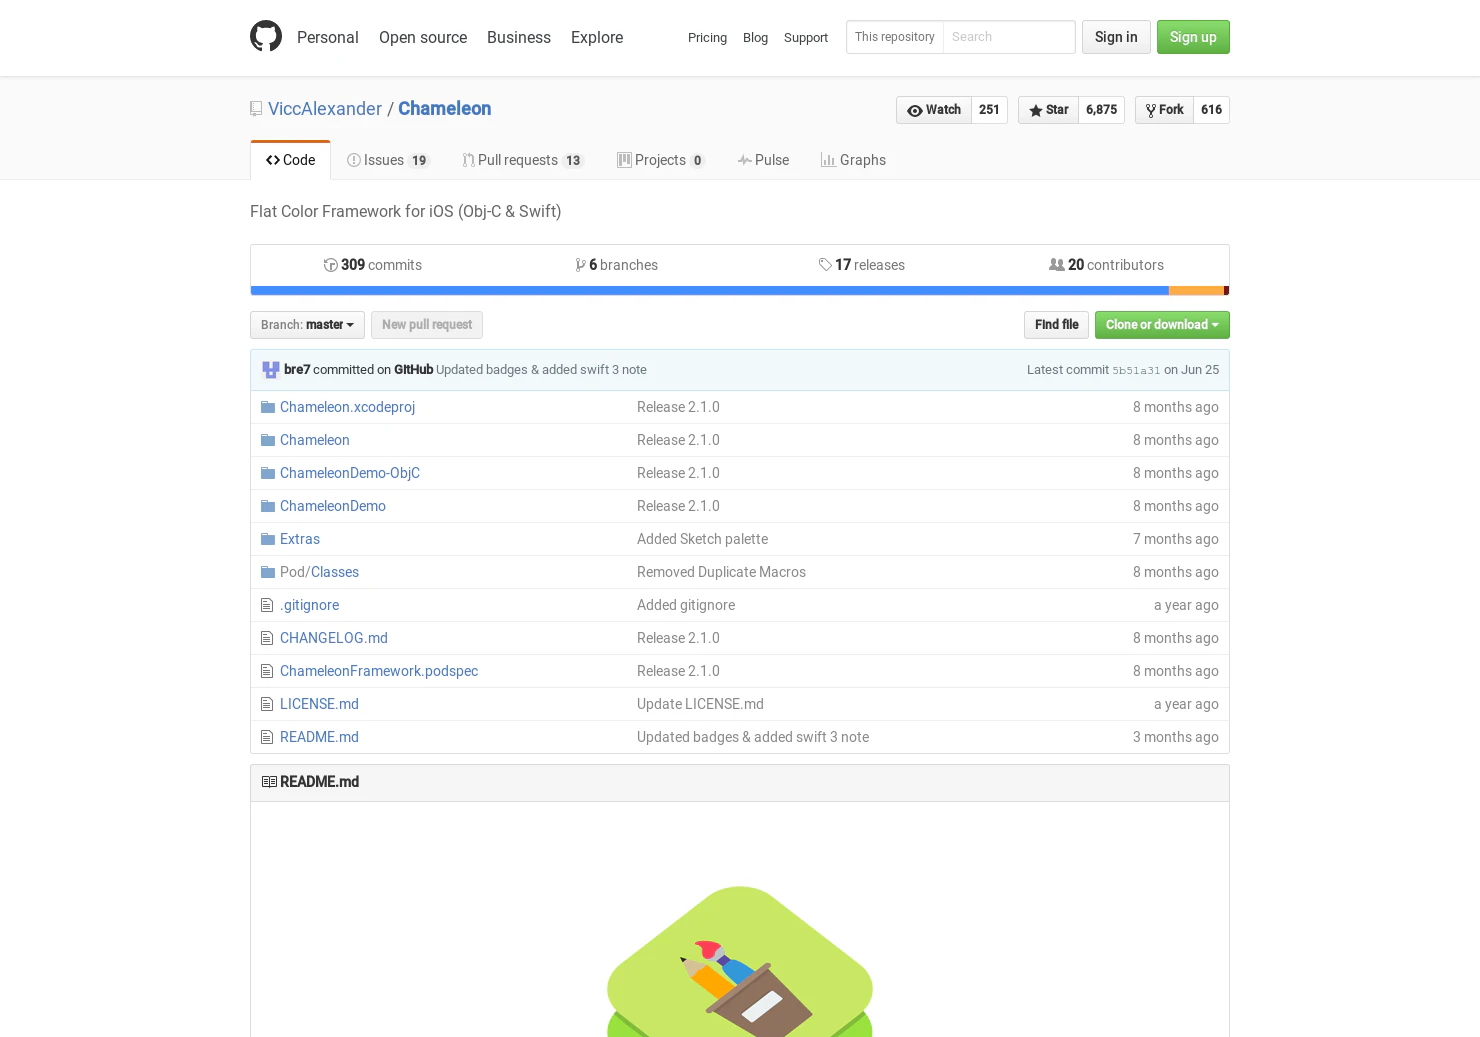
Task: Click the GitHub octocat logo
Action: click(266, 37)
